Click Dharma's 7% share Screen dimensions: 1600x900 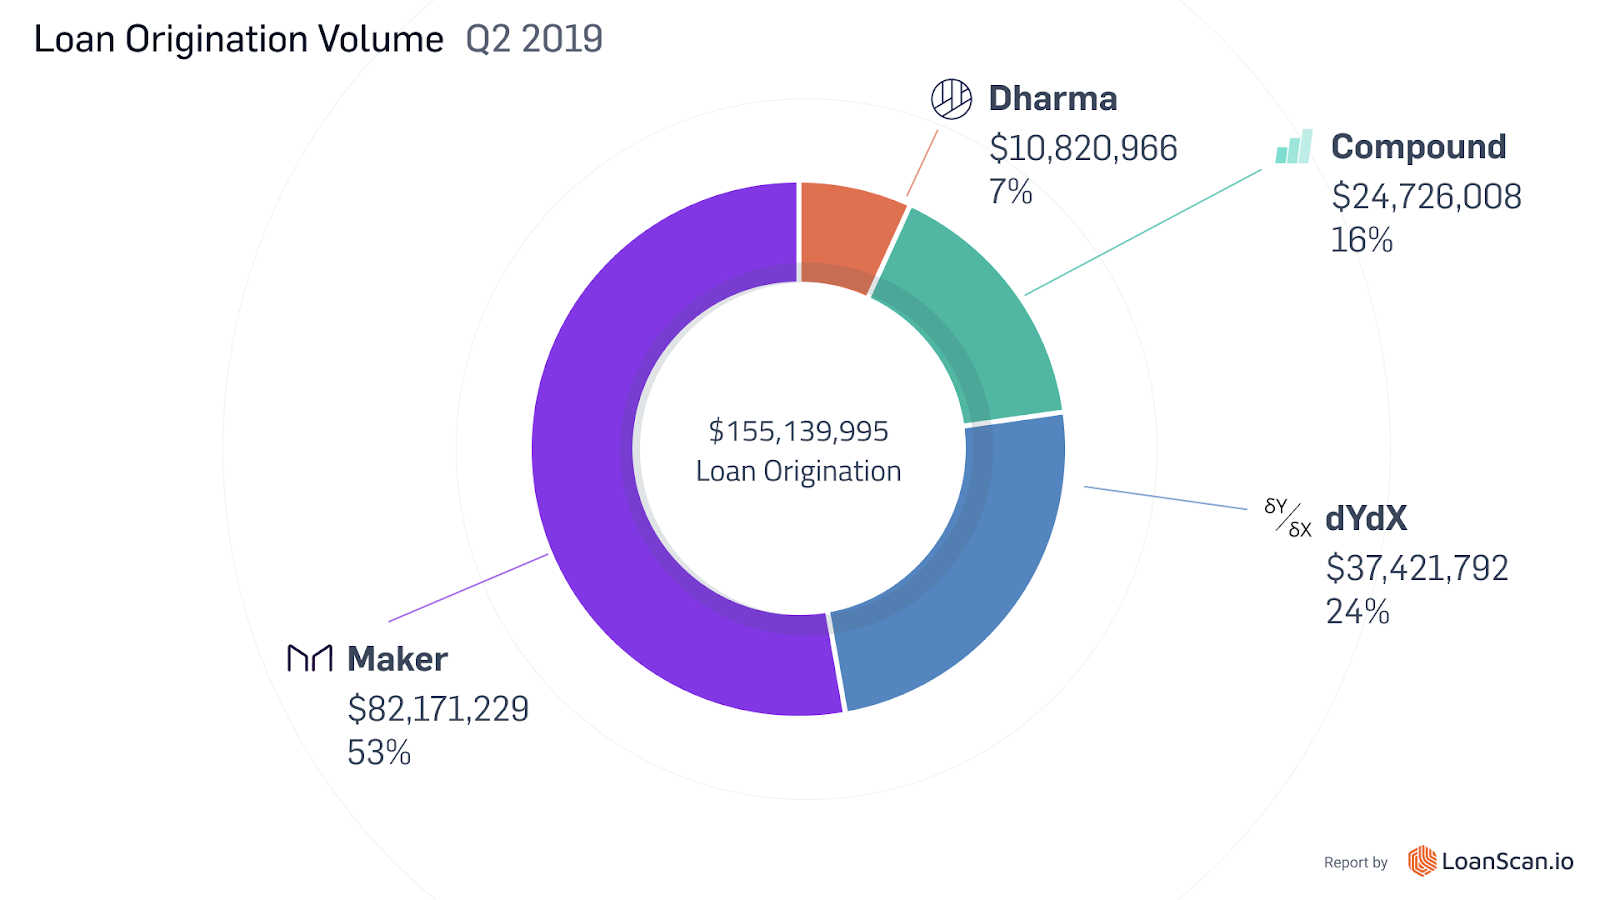(x=1010, y=191)
